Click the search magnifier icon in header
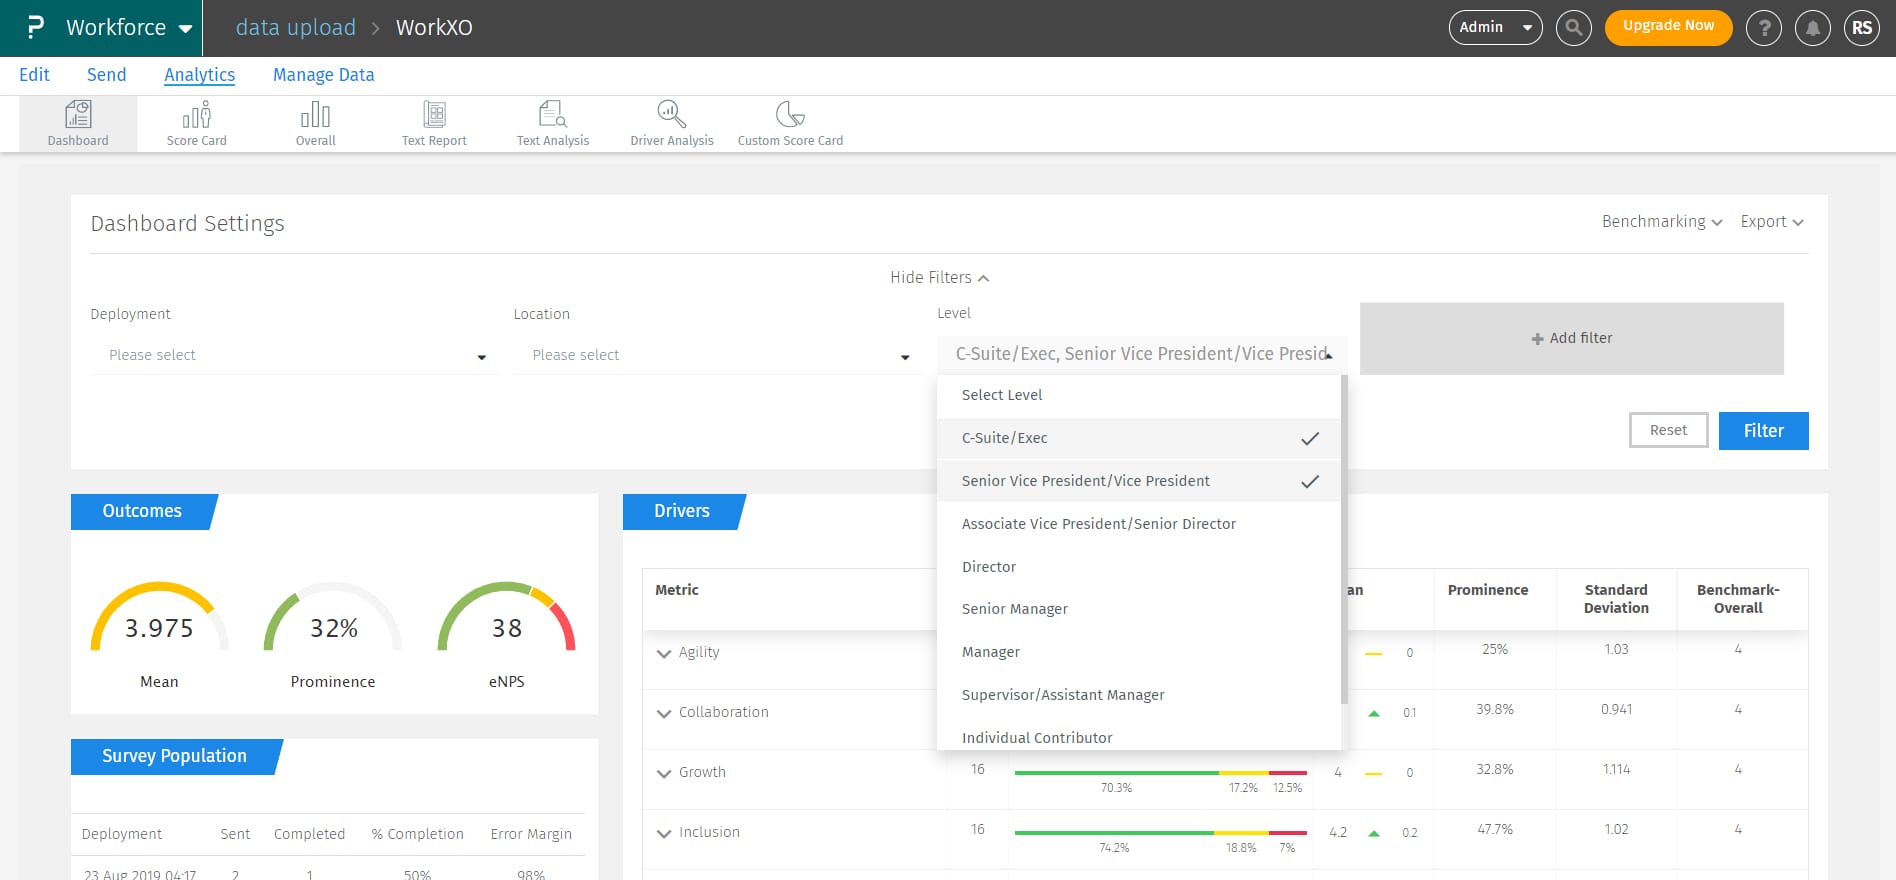 pyautogui.click(x=1574, y=27)
